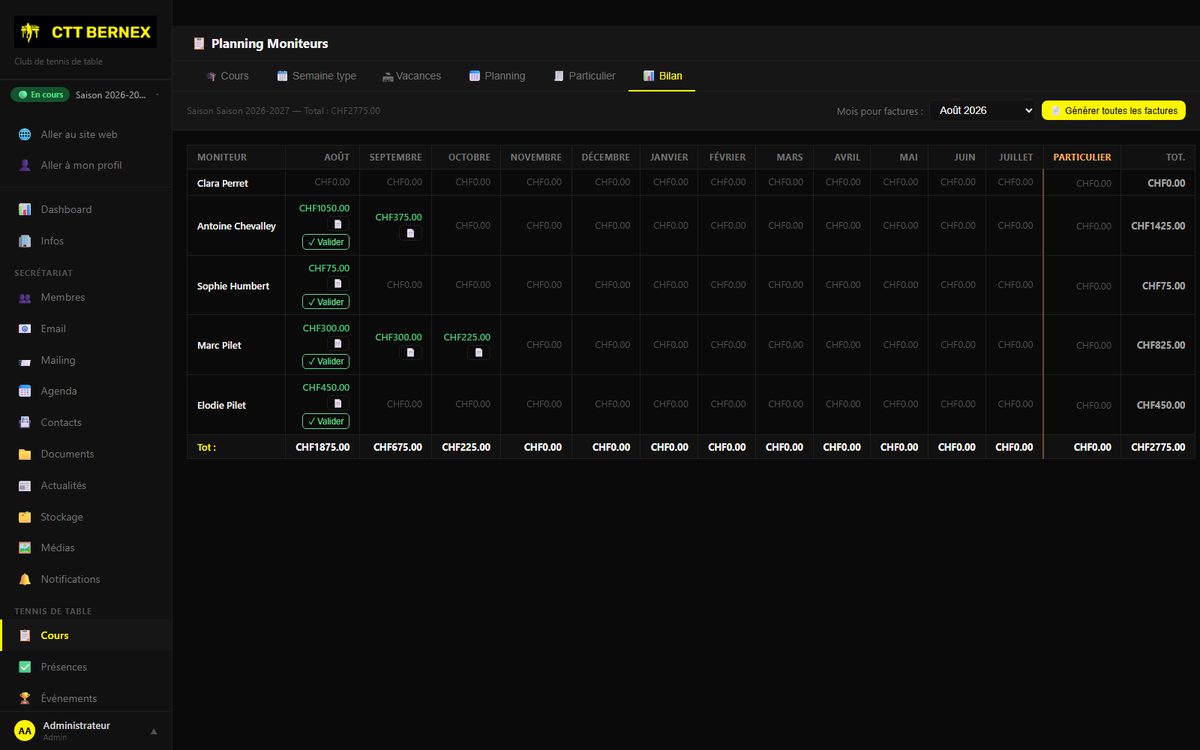Screen dimensions: 1200x750
Task: Click the Présences checkmark icon
Action: (x=25, y=667)
